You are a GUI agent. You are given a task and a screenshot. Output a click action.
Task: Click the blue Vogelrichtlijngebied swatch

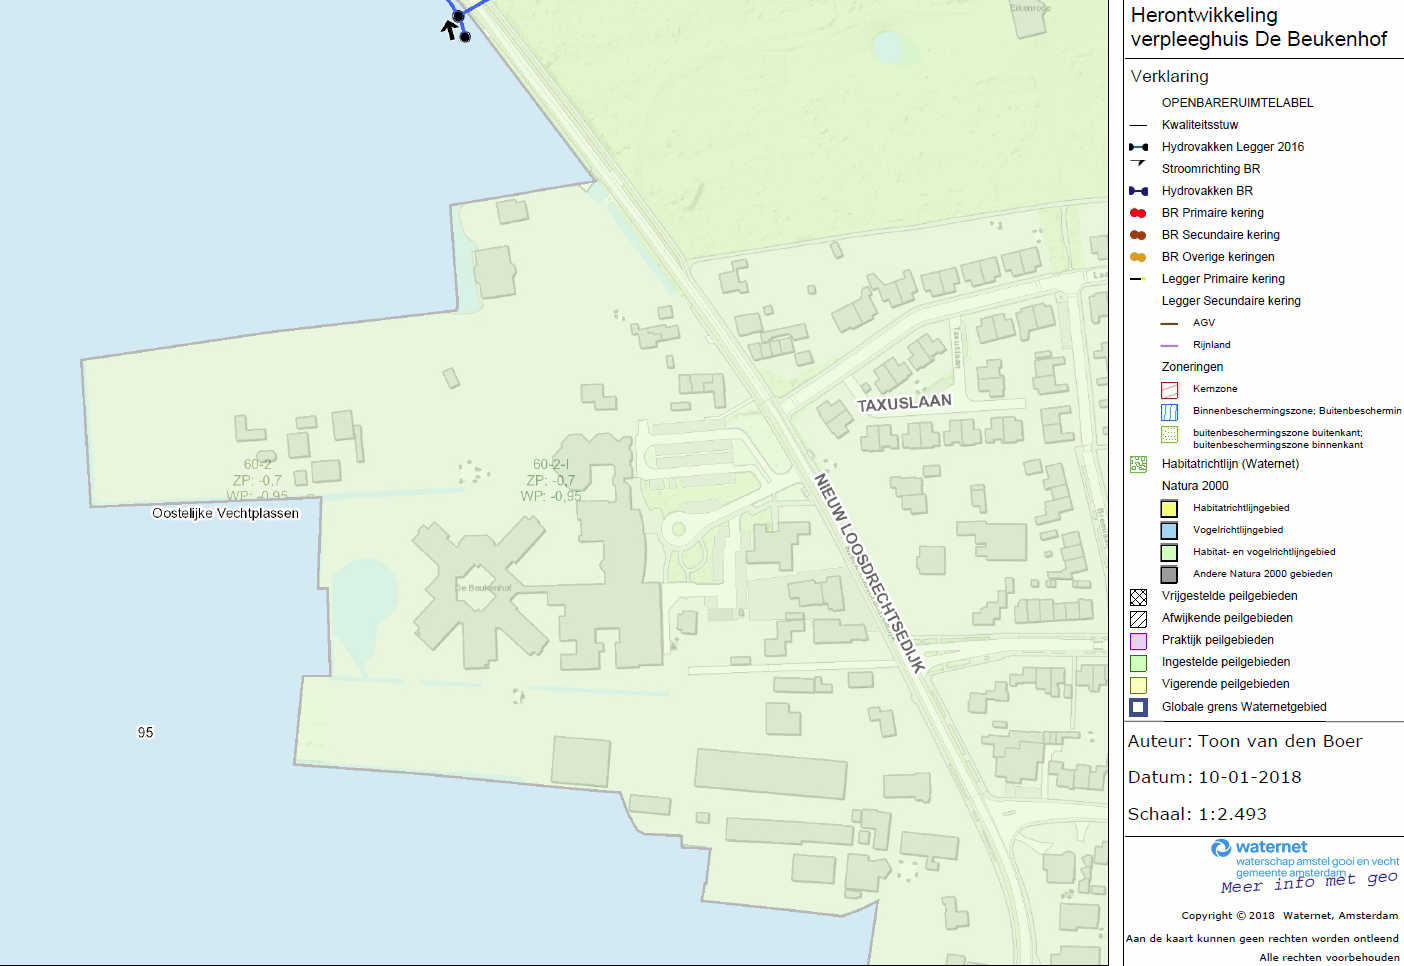(1169, 530)
